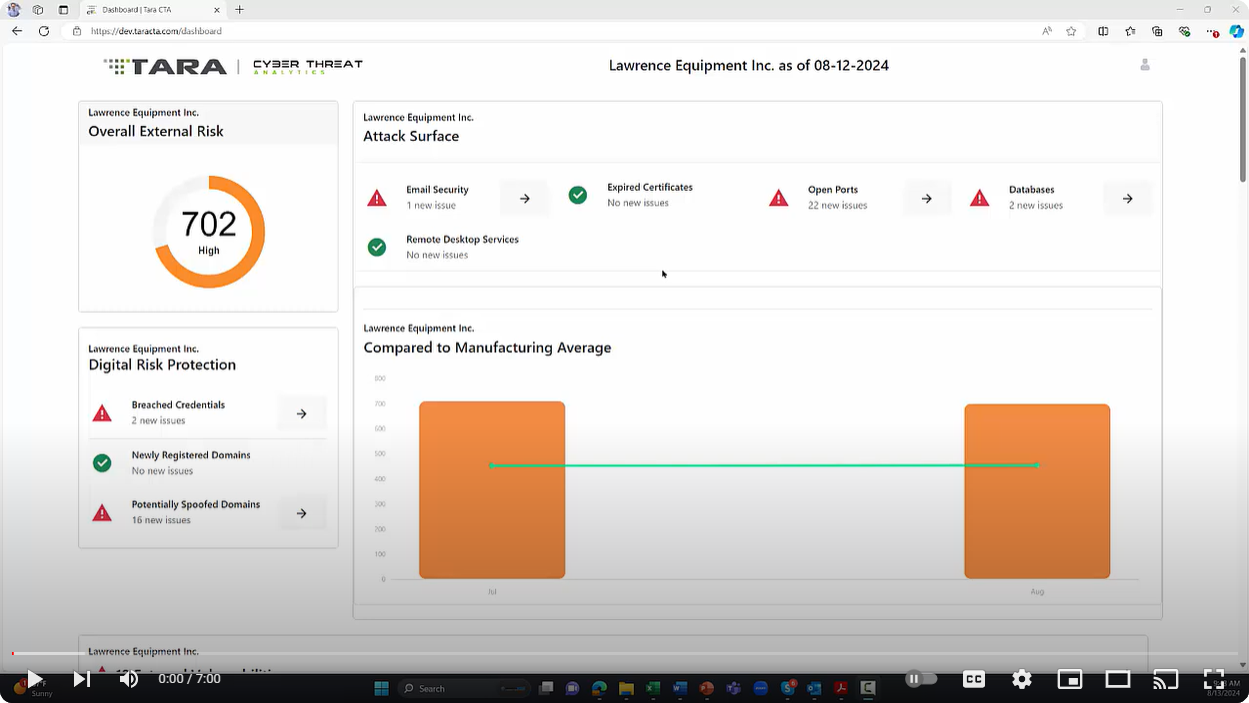1249x703 pixels.
Task: Click the green check beside Newly Registered Domains
Action: pyautogui.click(x=102, y=463)
